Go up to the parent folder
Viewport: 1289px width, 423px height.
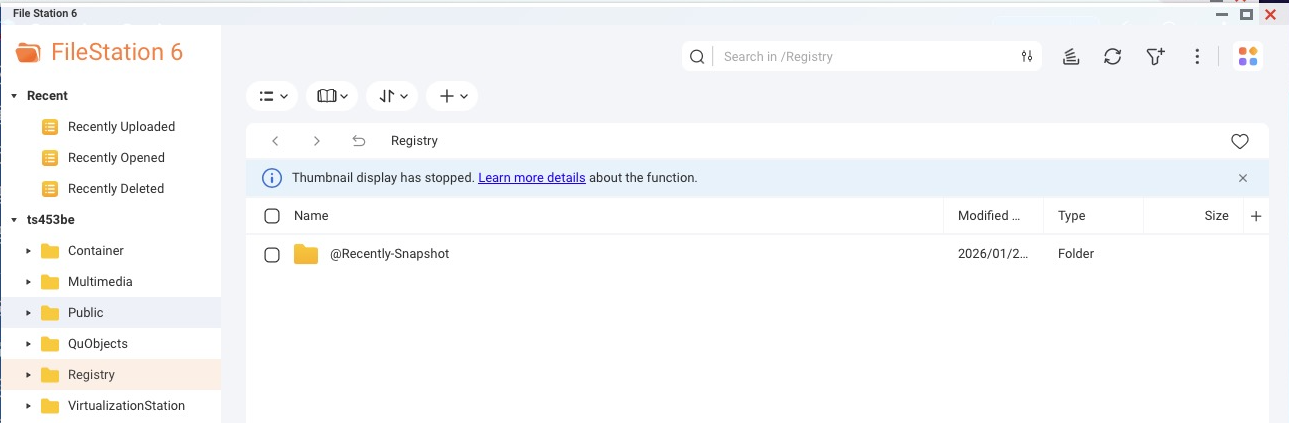(358, 141)
